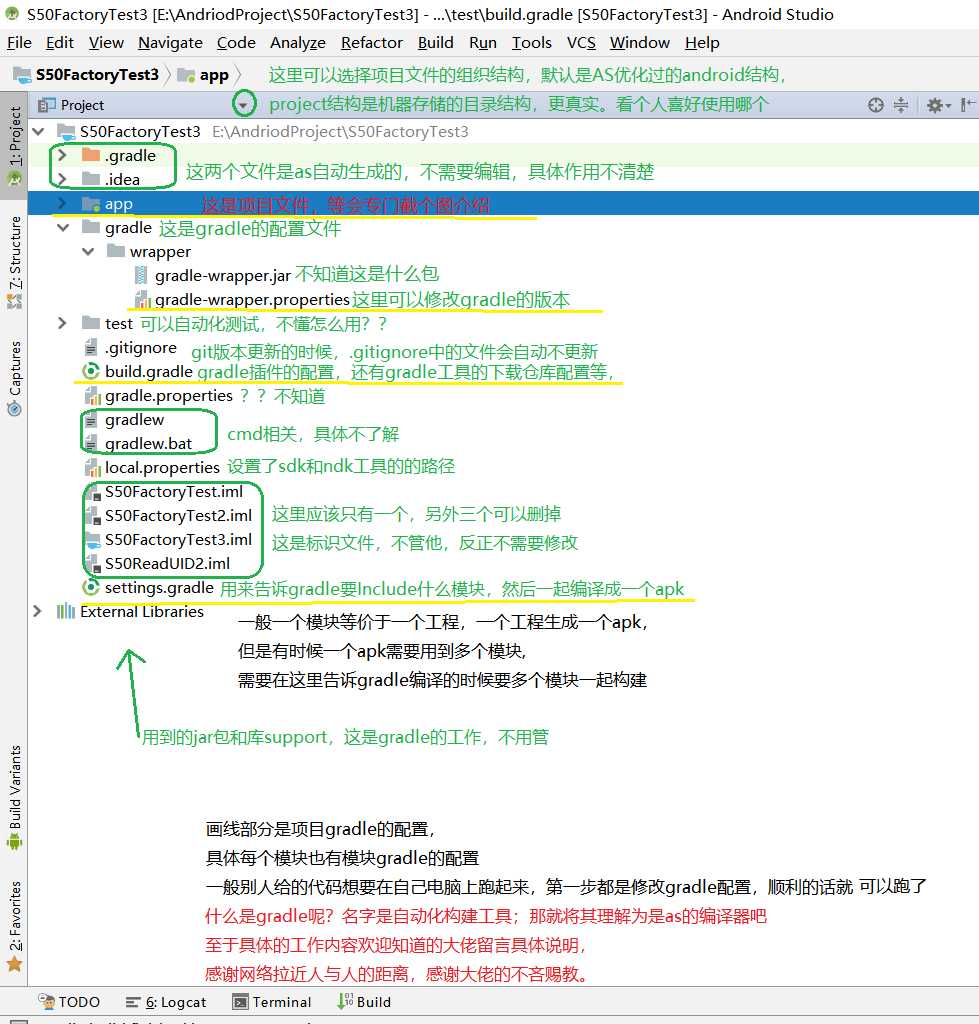The width and height of the screenshot is (979, 1024).
Task: Expand the app module node
Action: tap(62, 204)
